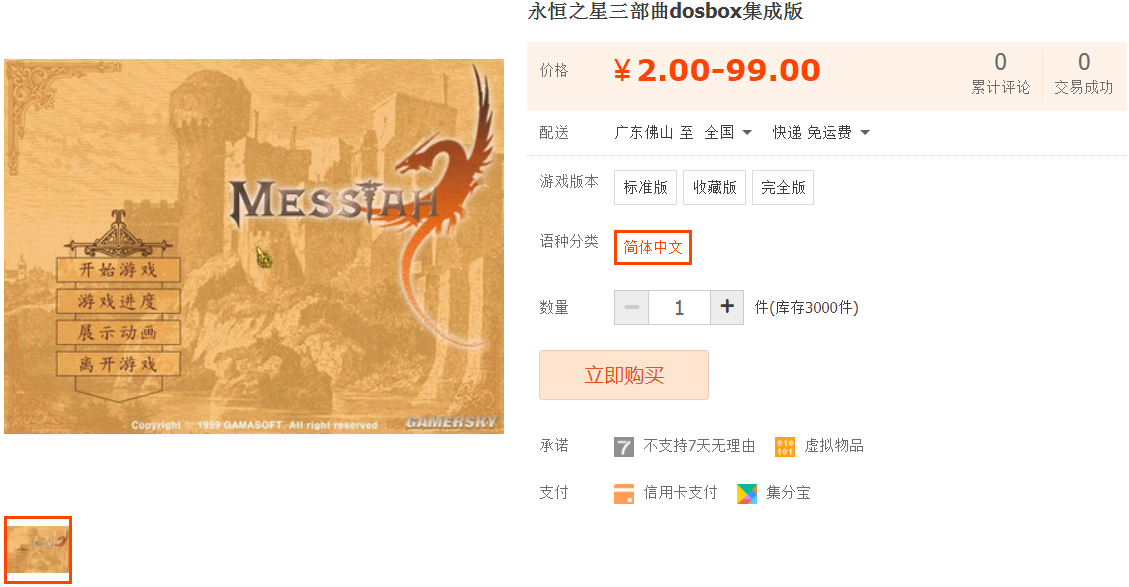
Task: Click the virtual goods orange icon
Action: tap(785, 447)
